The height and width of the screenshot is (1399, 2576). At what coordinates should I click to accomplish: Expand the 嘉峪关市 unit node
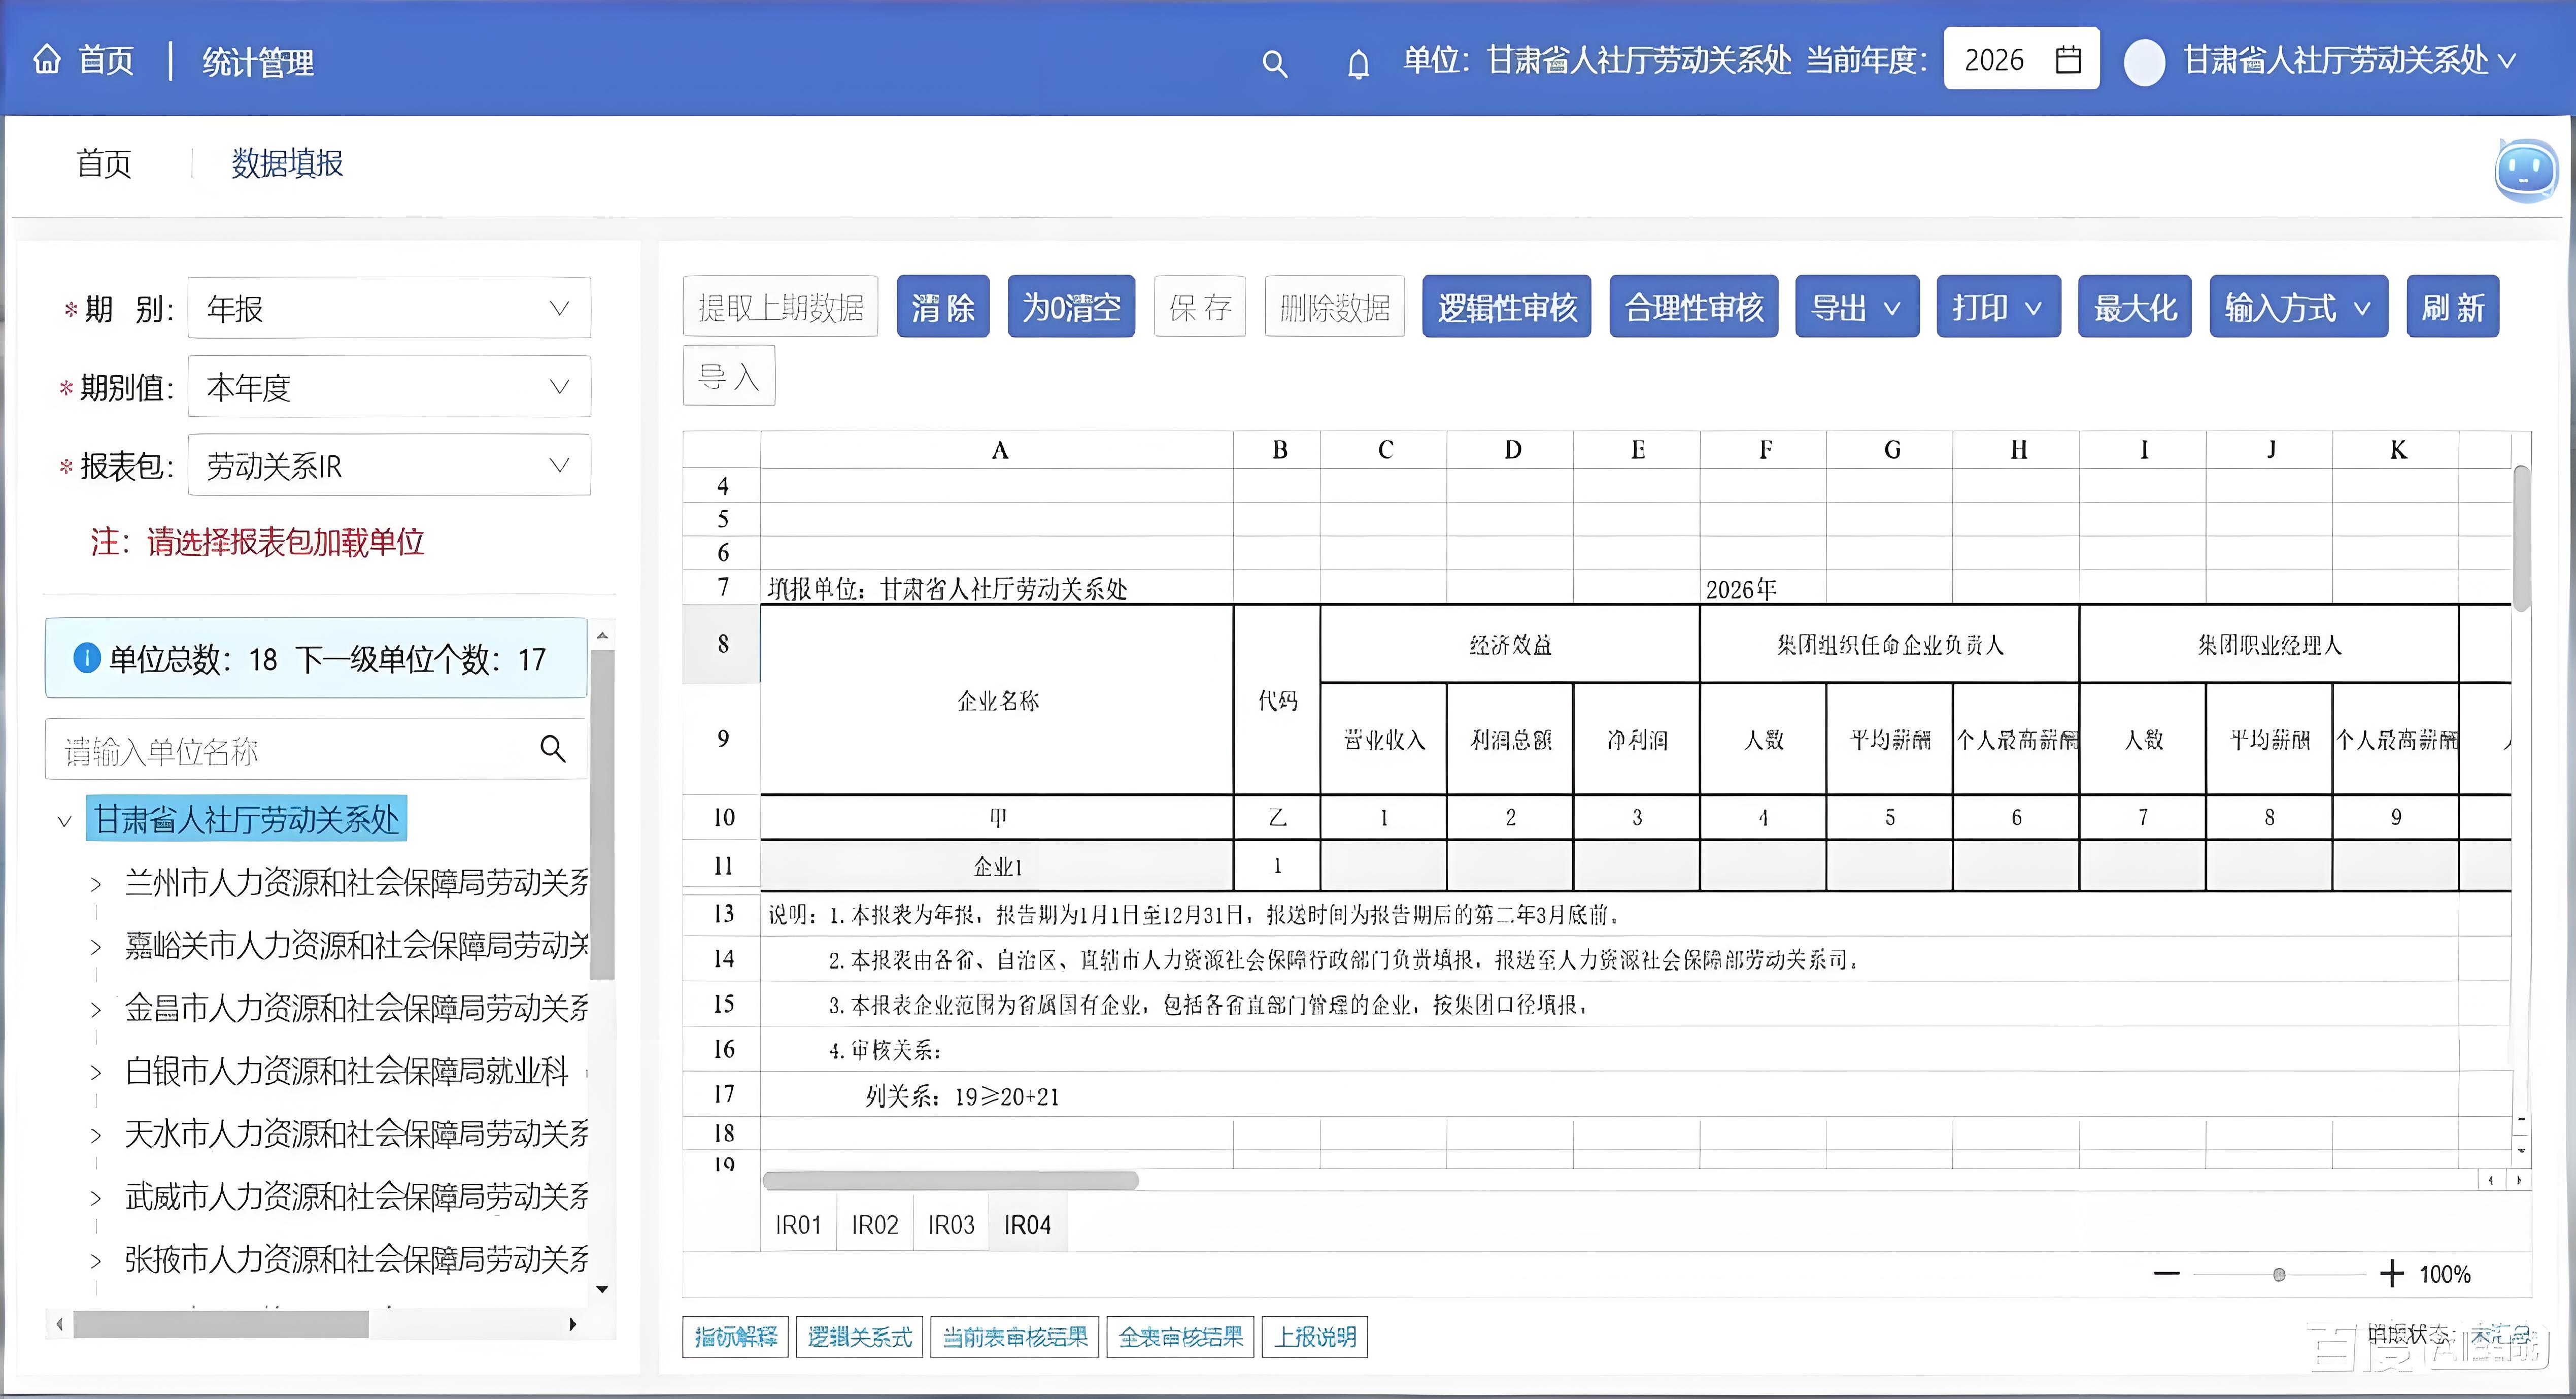(x=95, y=946)
